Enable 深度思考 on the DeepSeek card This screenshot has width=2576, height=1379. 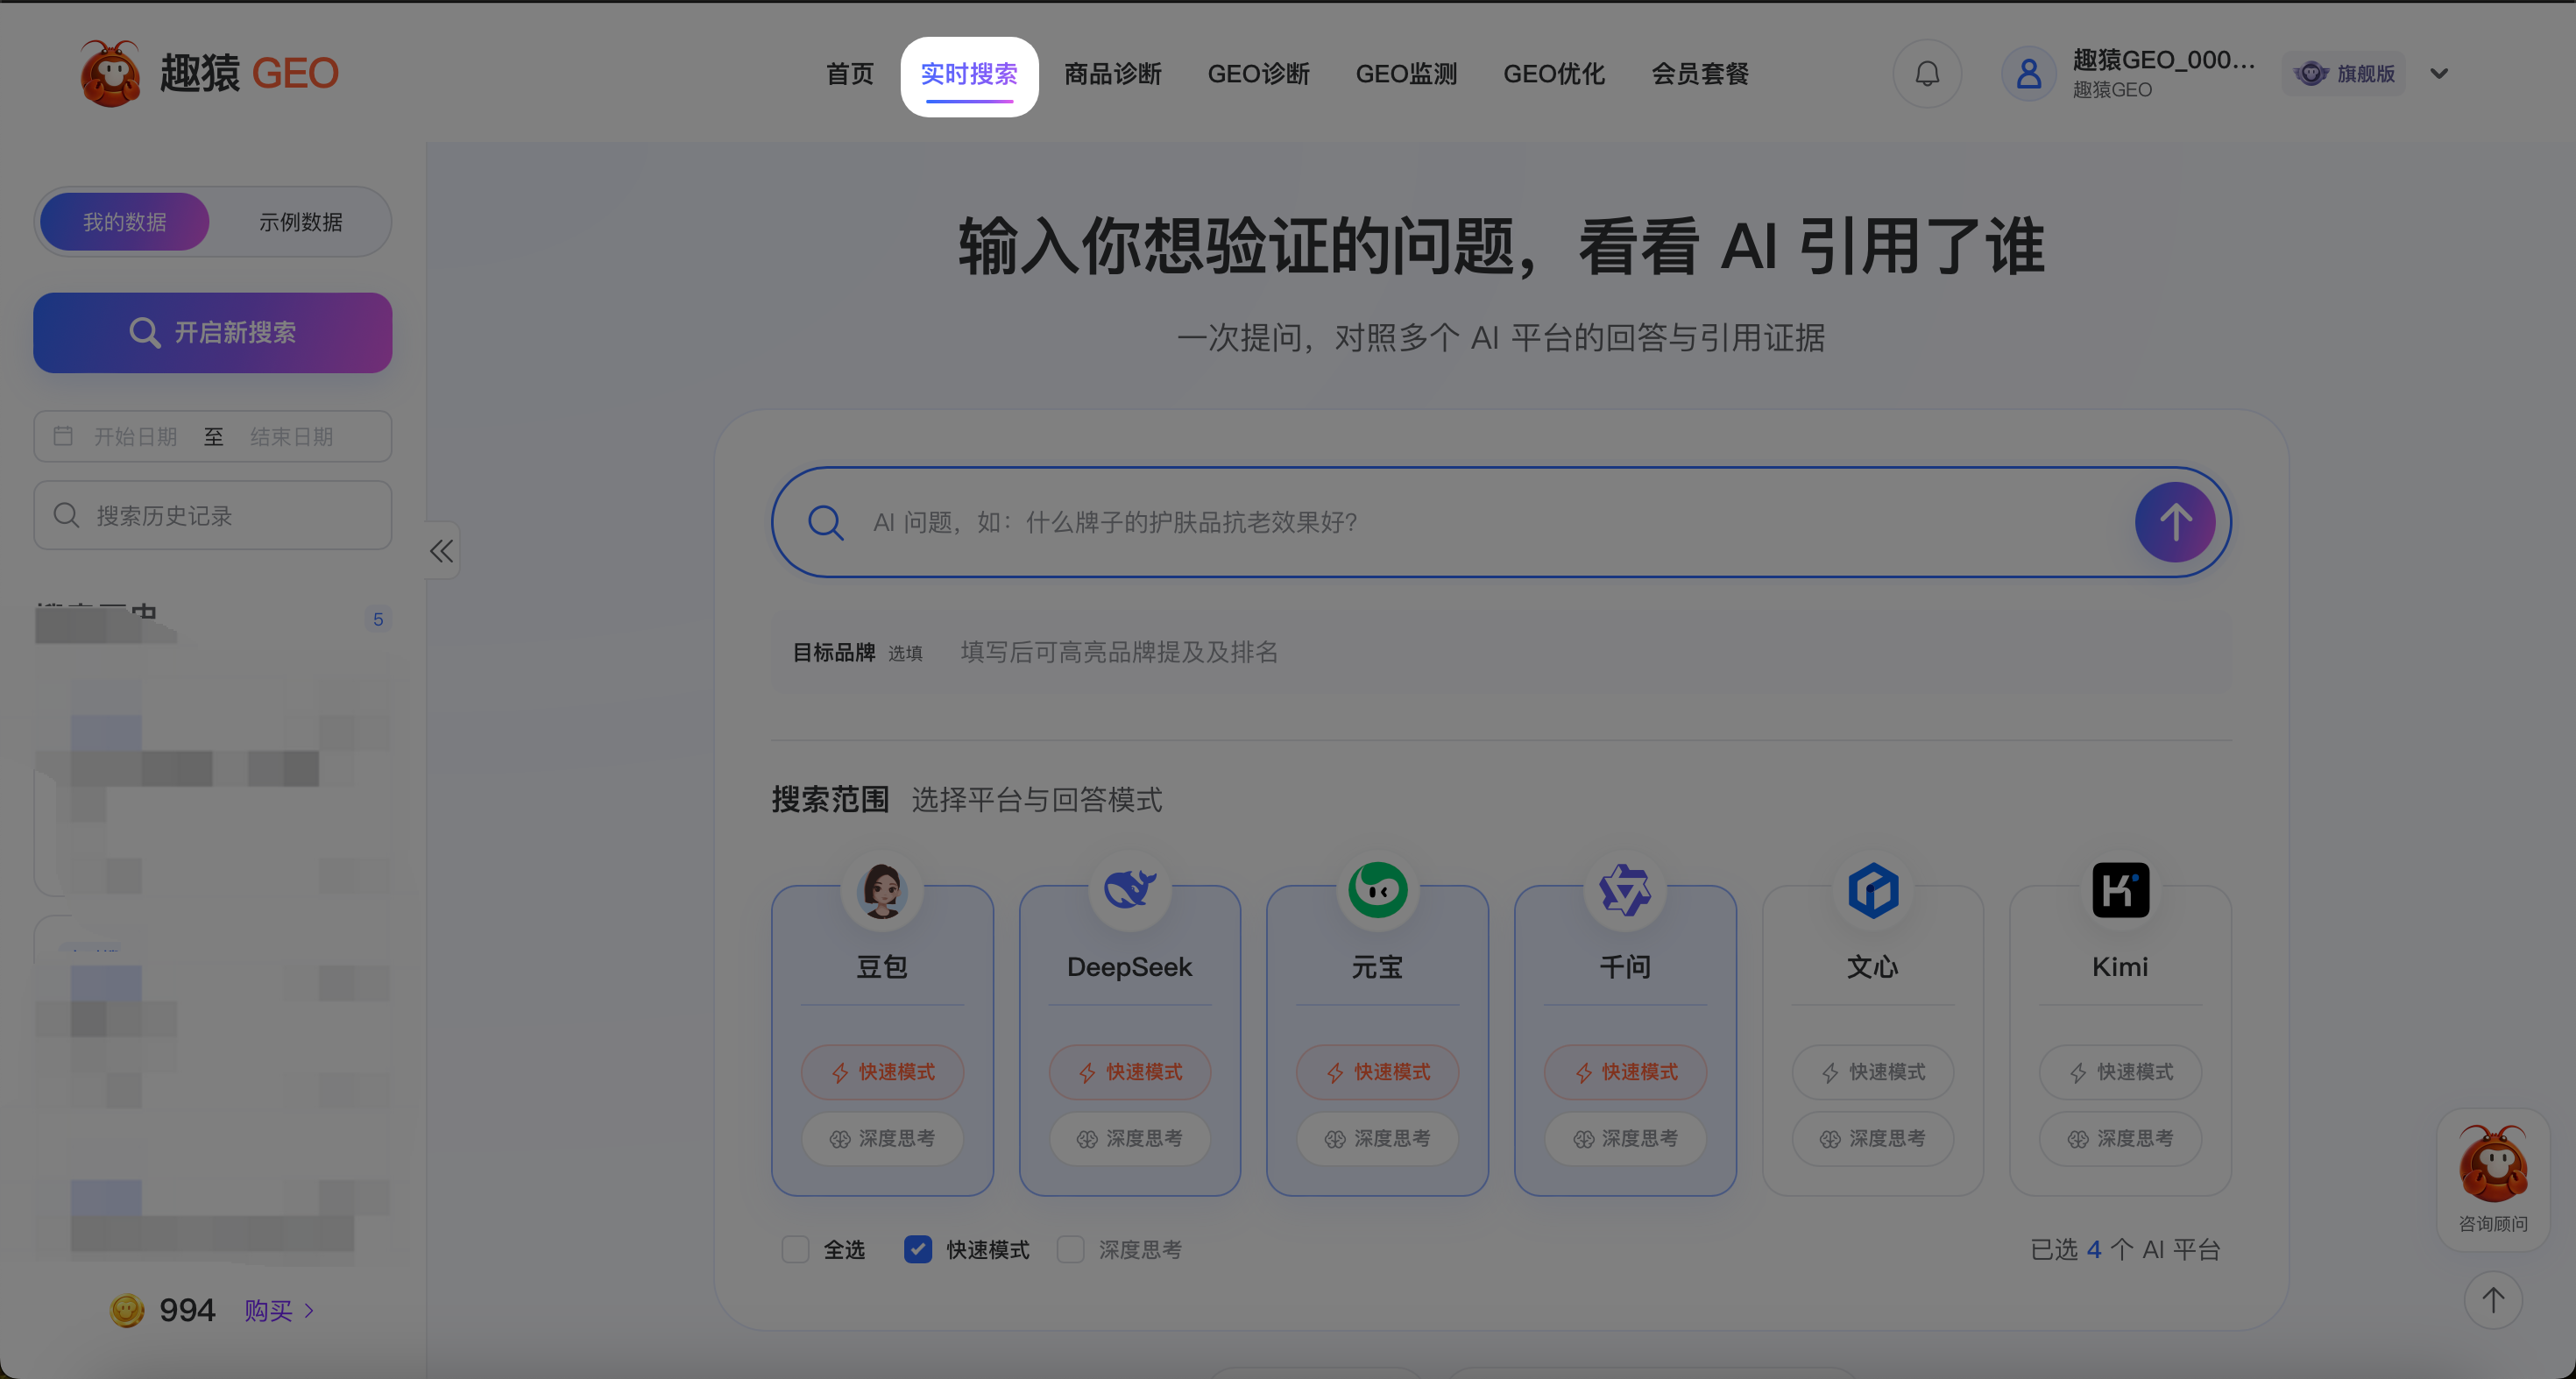click(x=1130, y=1139)
